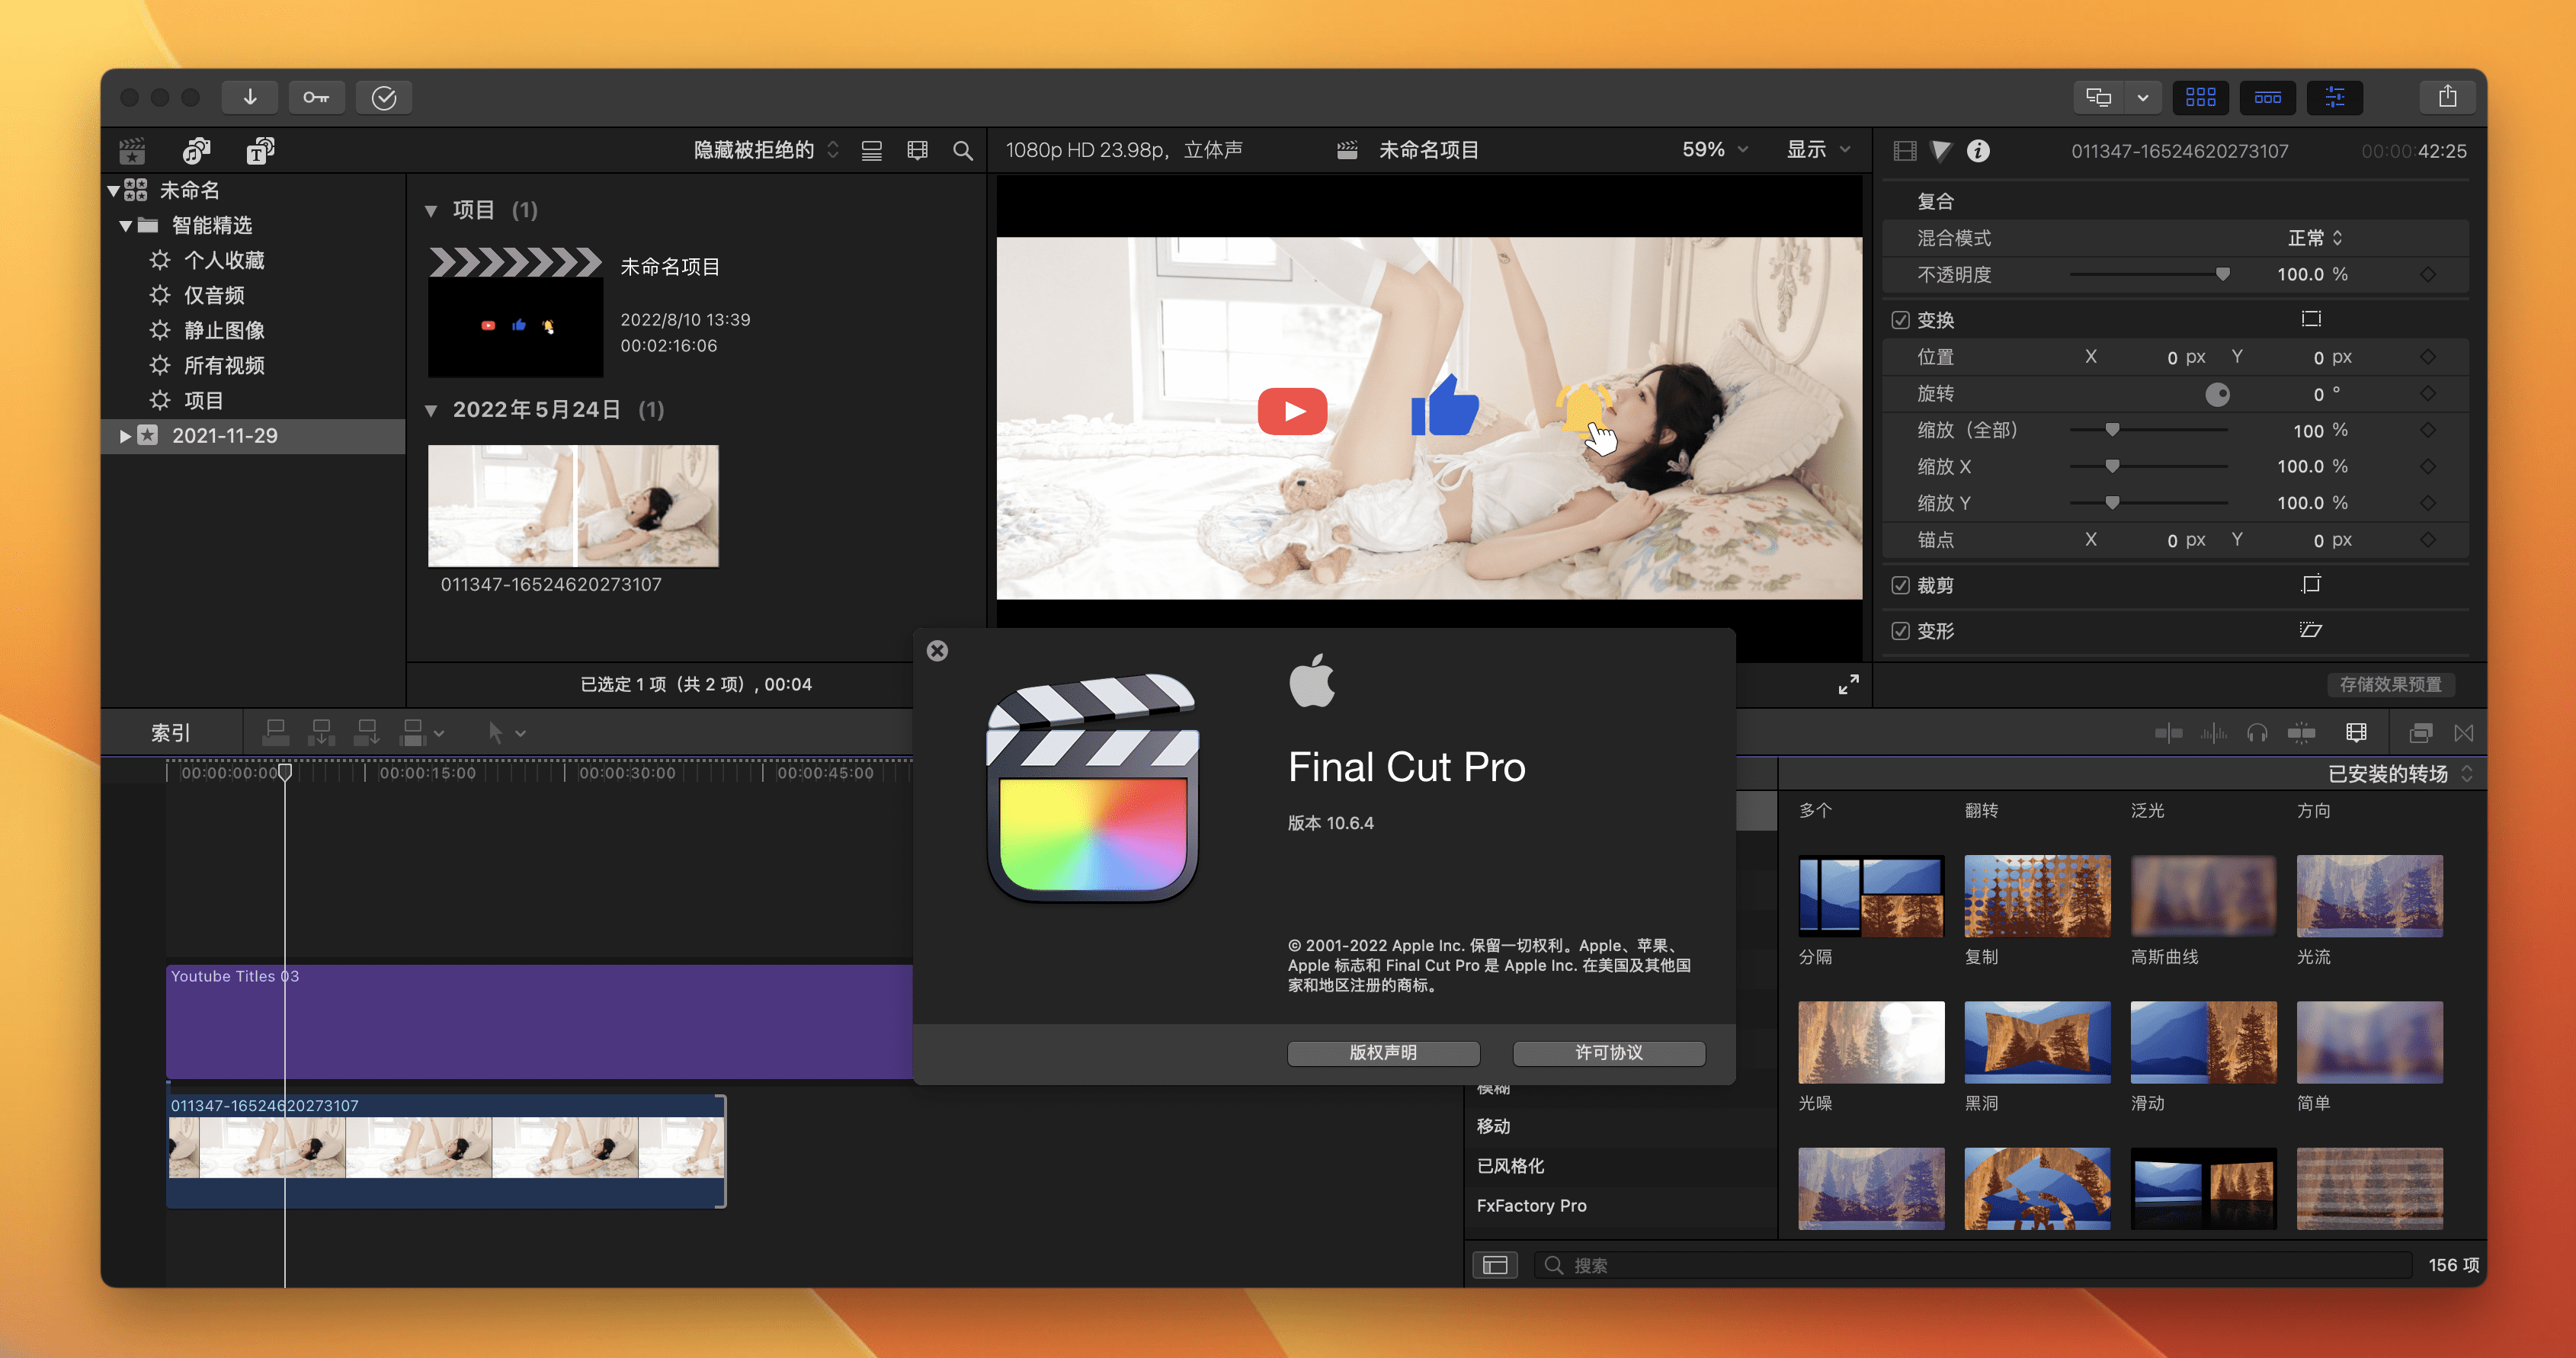2576x1358 pixels.
Task: Toggle fullscreen viewer arrows icon
Action: click(x=1848, y=684)
